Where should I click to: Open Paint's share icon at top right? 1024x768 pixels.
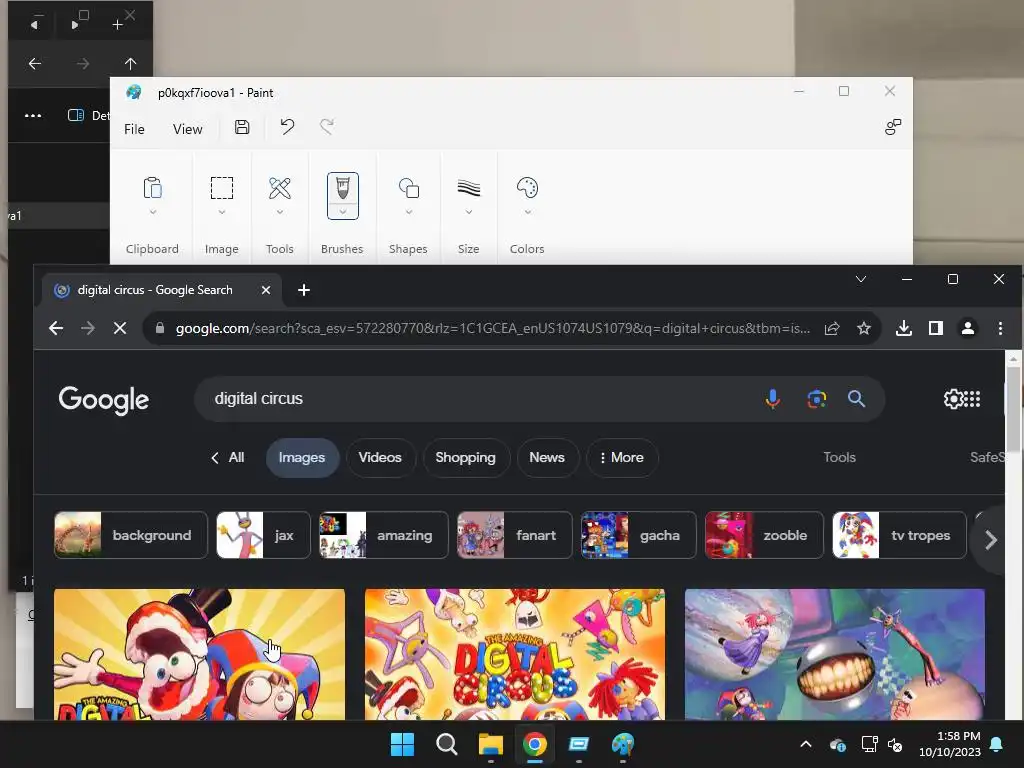tap(893, 127)
